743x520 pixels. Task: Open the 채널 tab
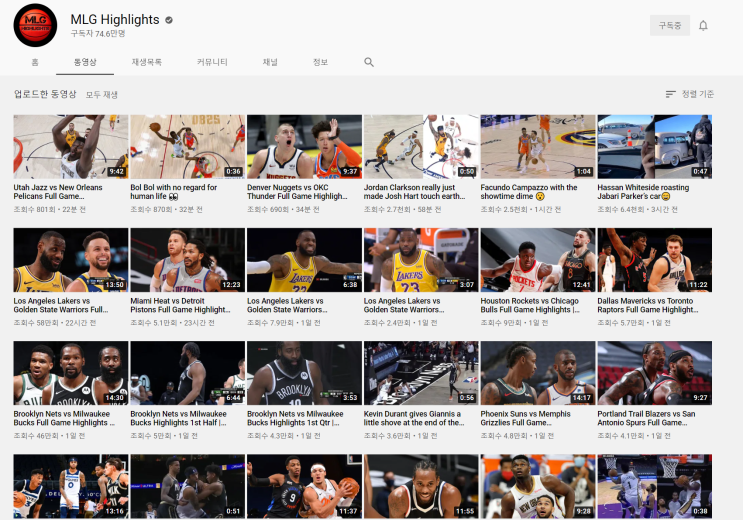coord(270,62)
